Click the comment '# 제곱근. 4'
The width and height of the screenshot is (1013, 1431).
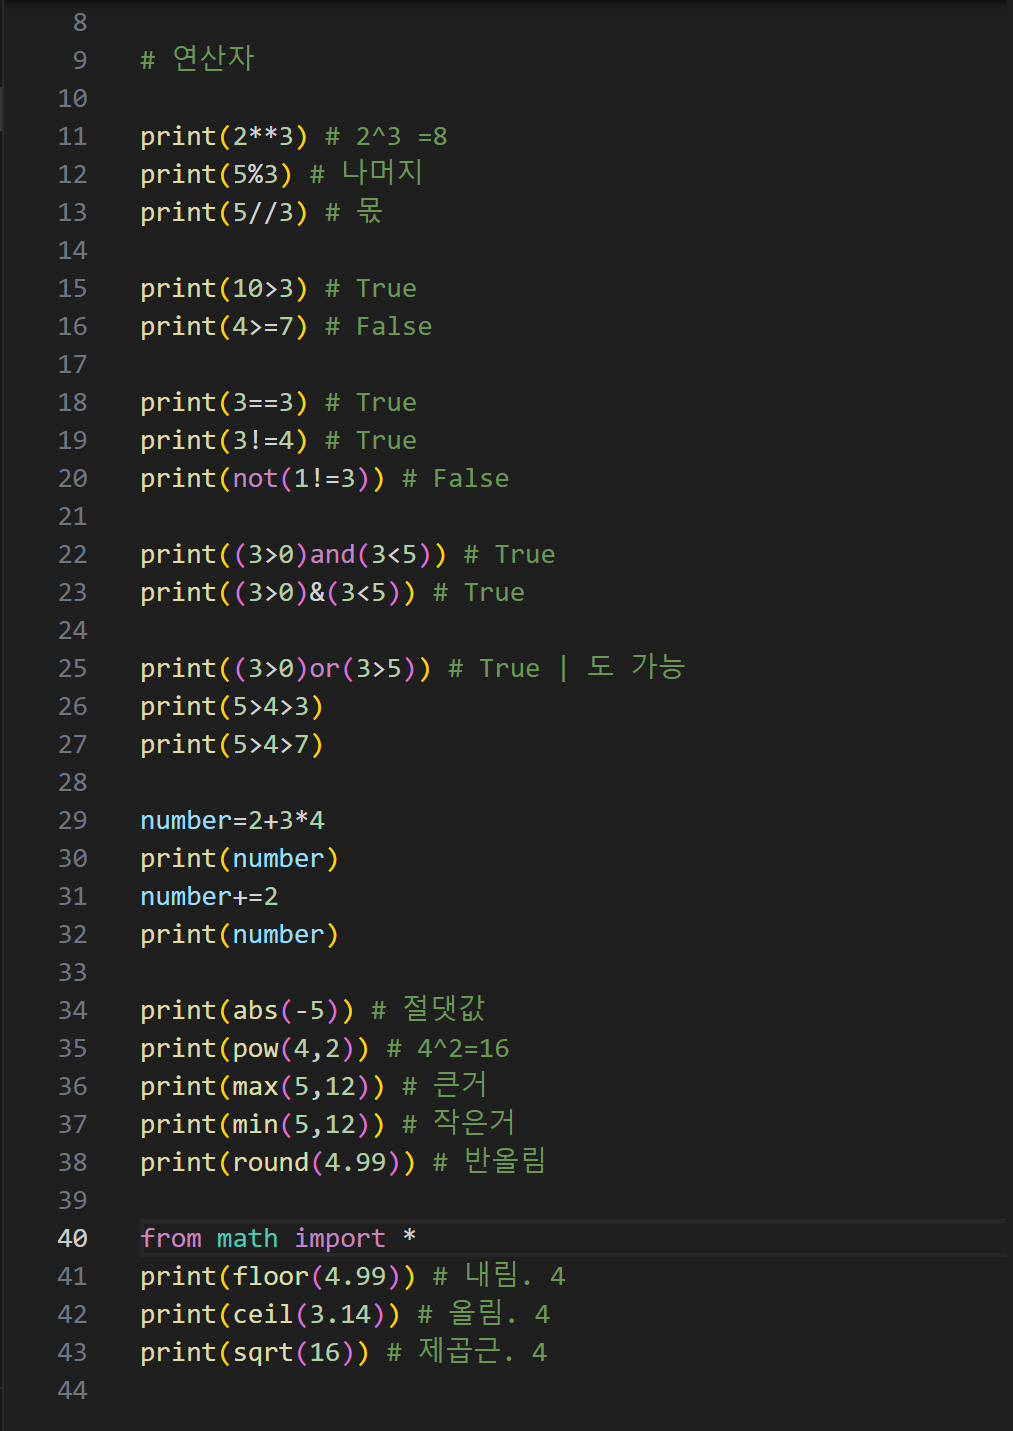[467, 1351]
